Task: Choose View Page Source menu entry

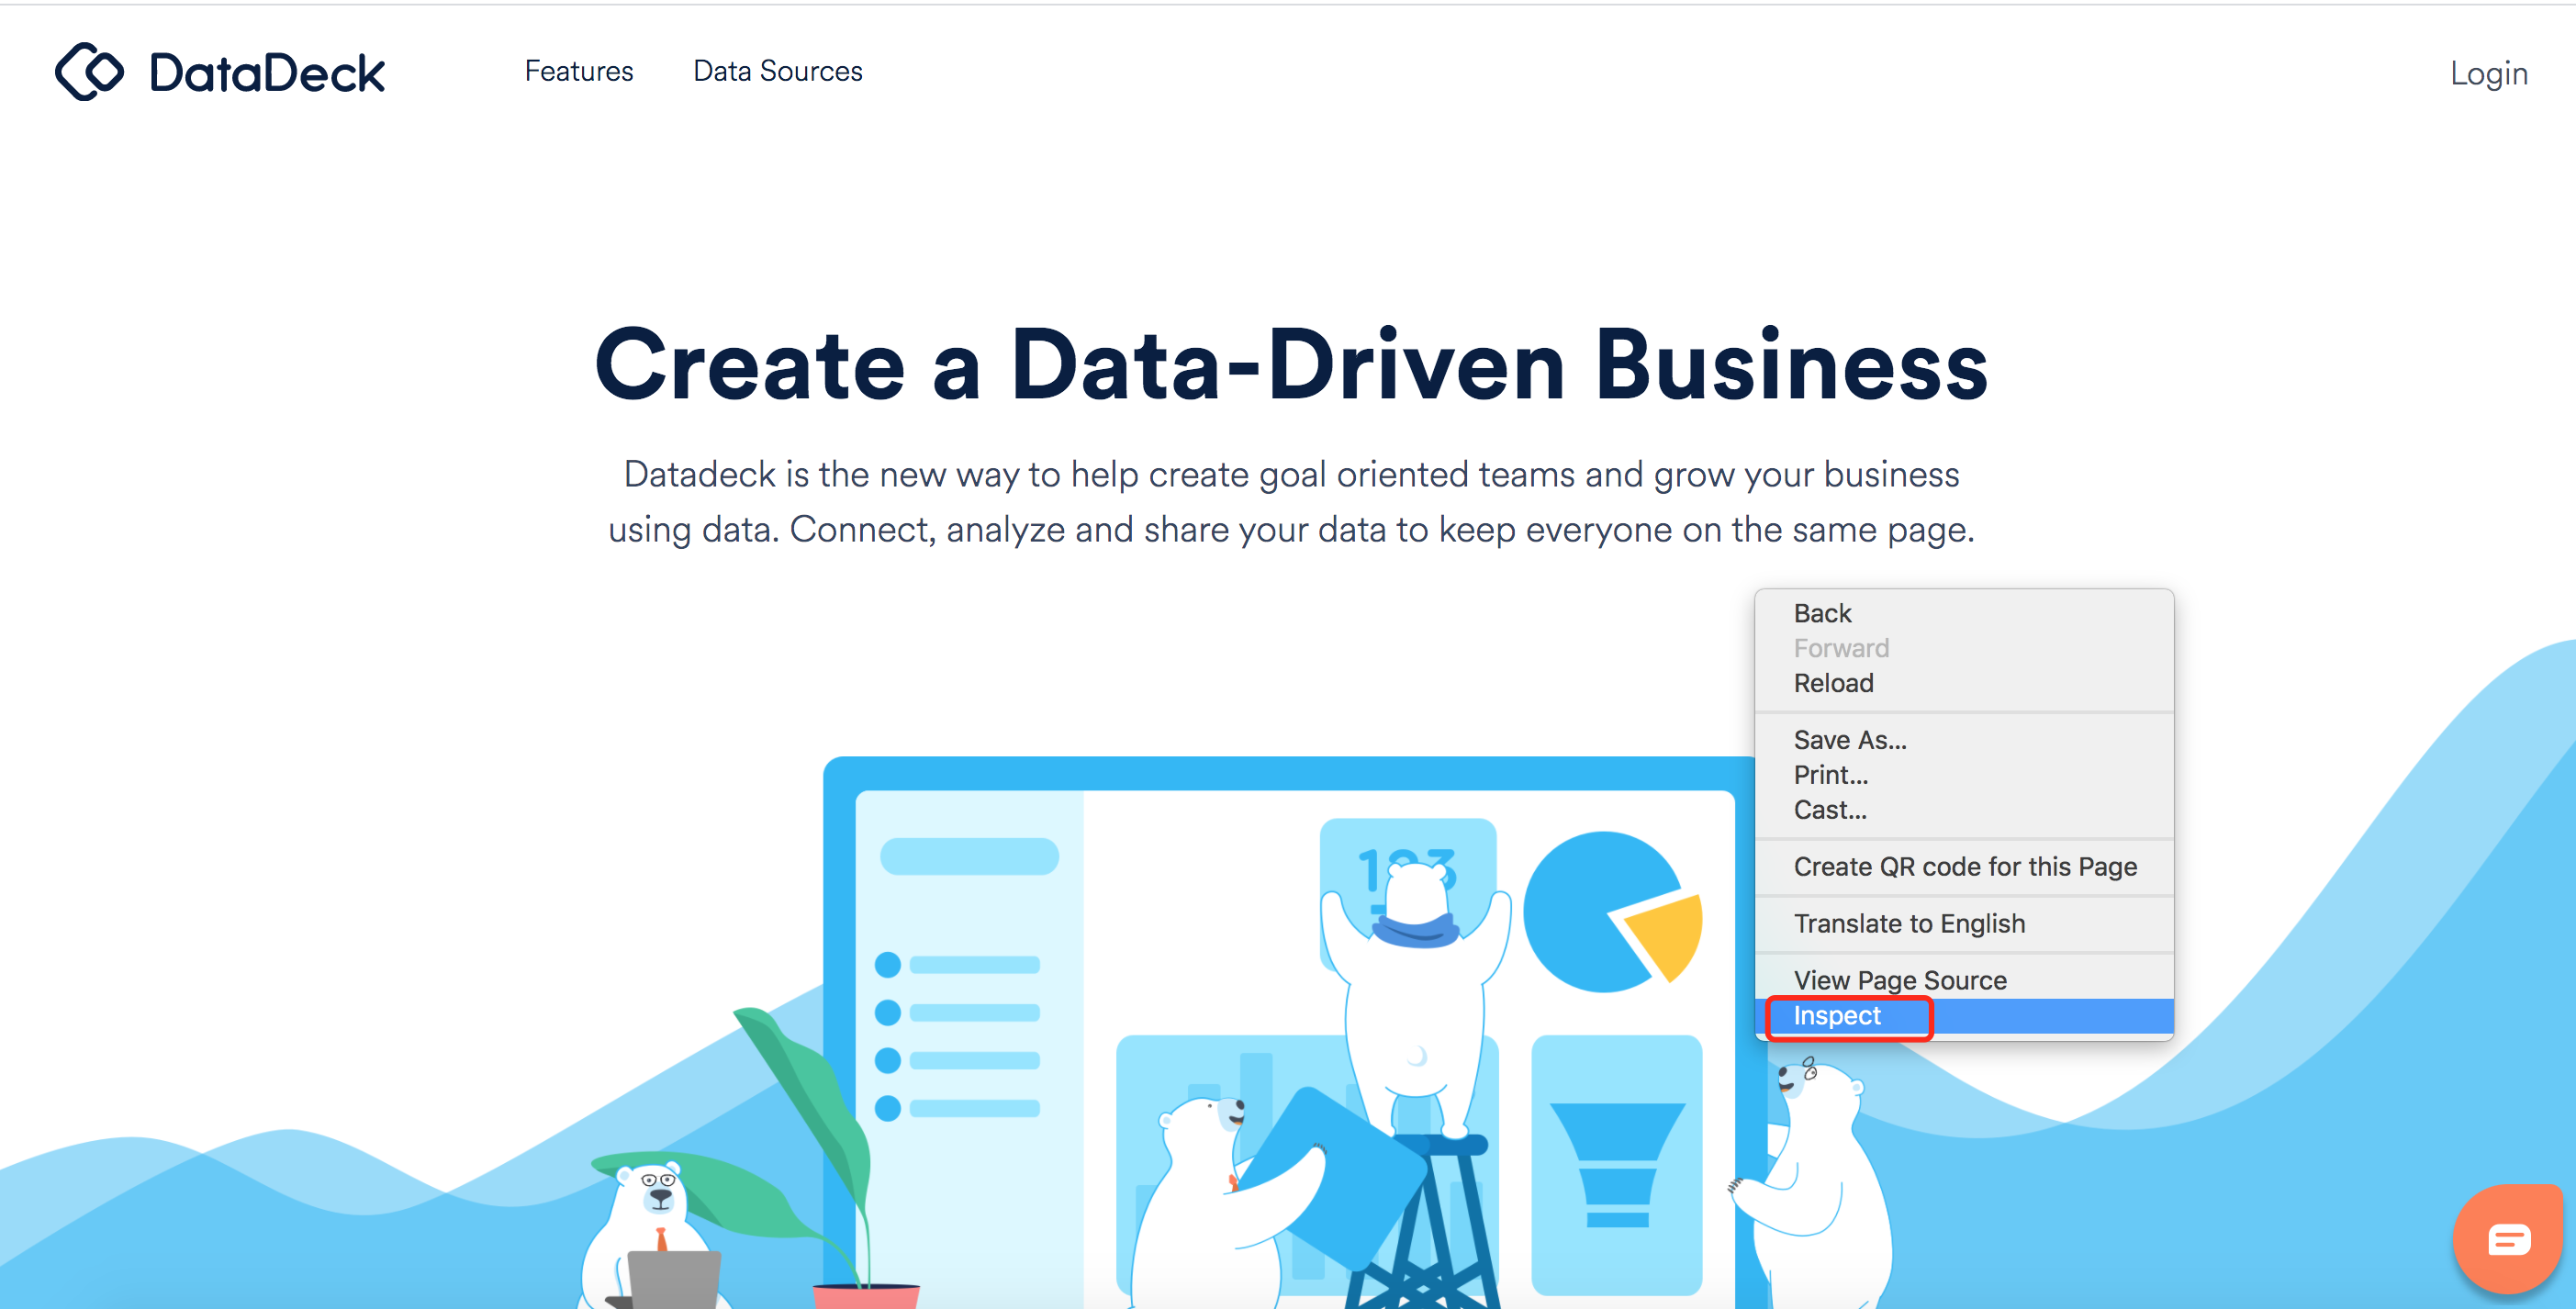Action: coord(1964,980)
